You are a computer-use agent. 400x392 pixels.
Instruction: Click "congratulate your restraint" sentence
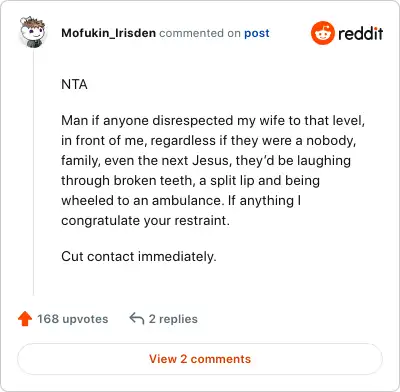[x=145, y=221]
